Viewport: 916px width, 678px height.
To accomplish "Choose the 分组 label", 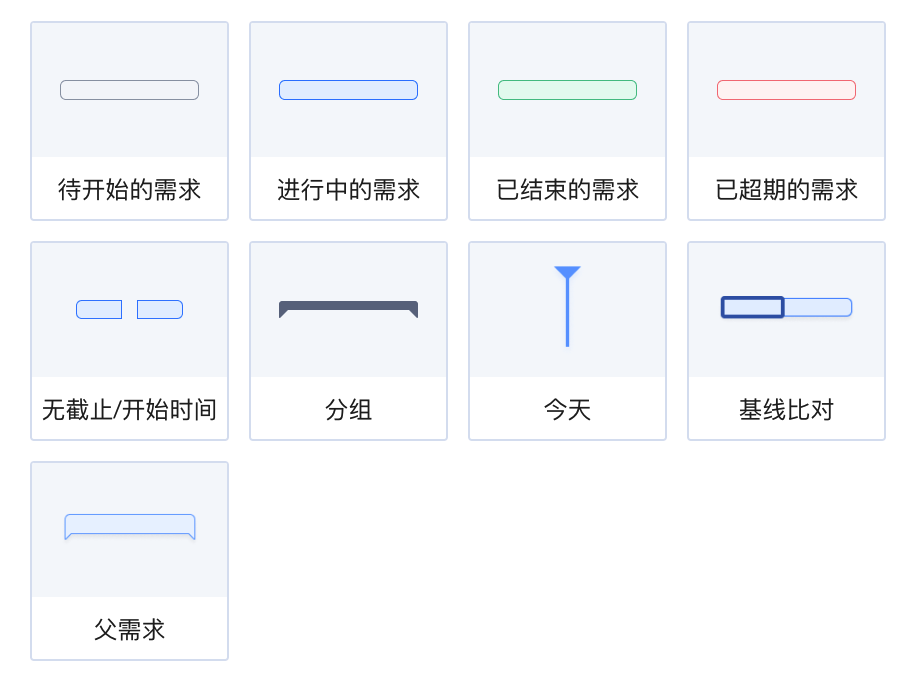I will click(x=348, y=410).
